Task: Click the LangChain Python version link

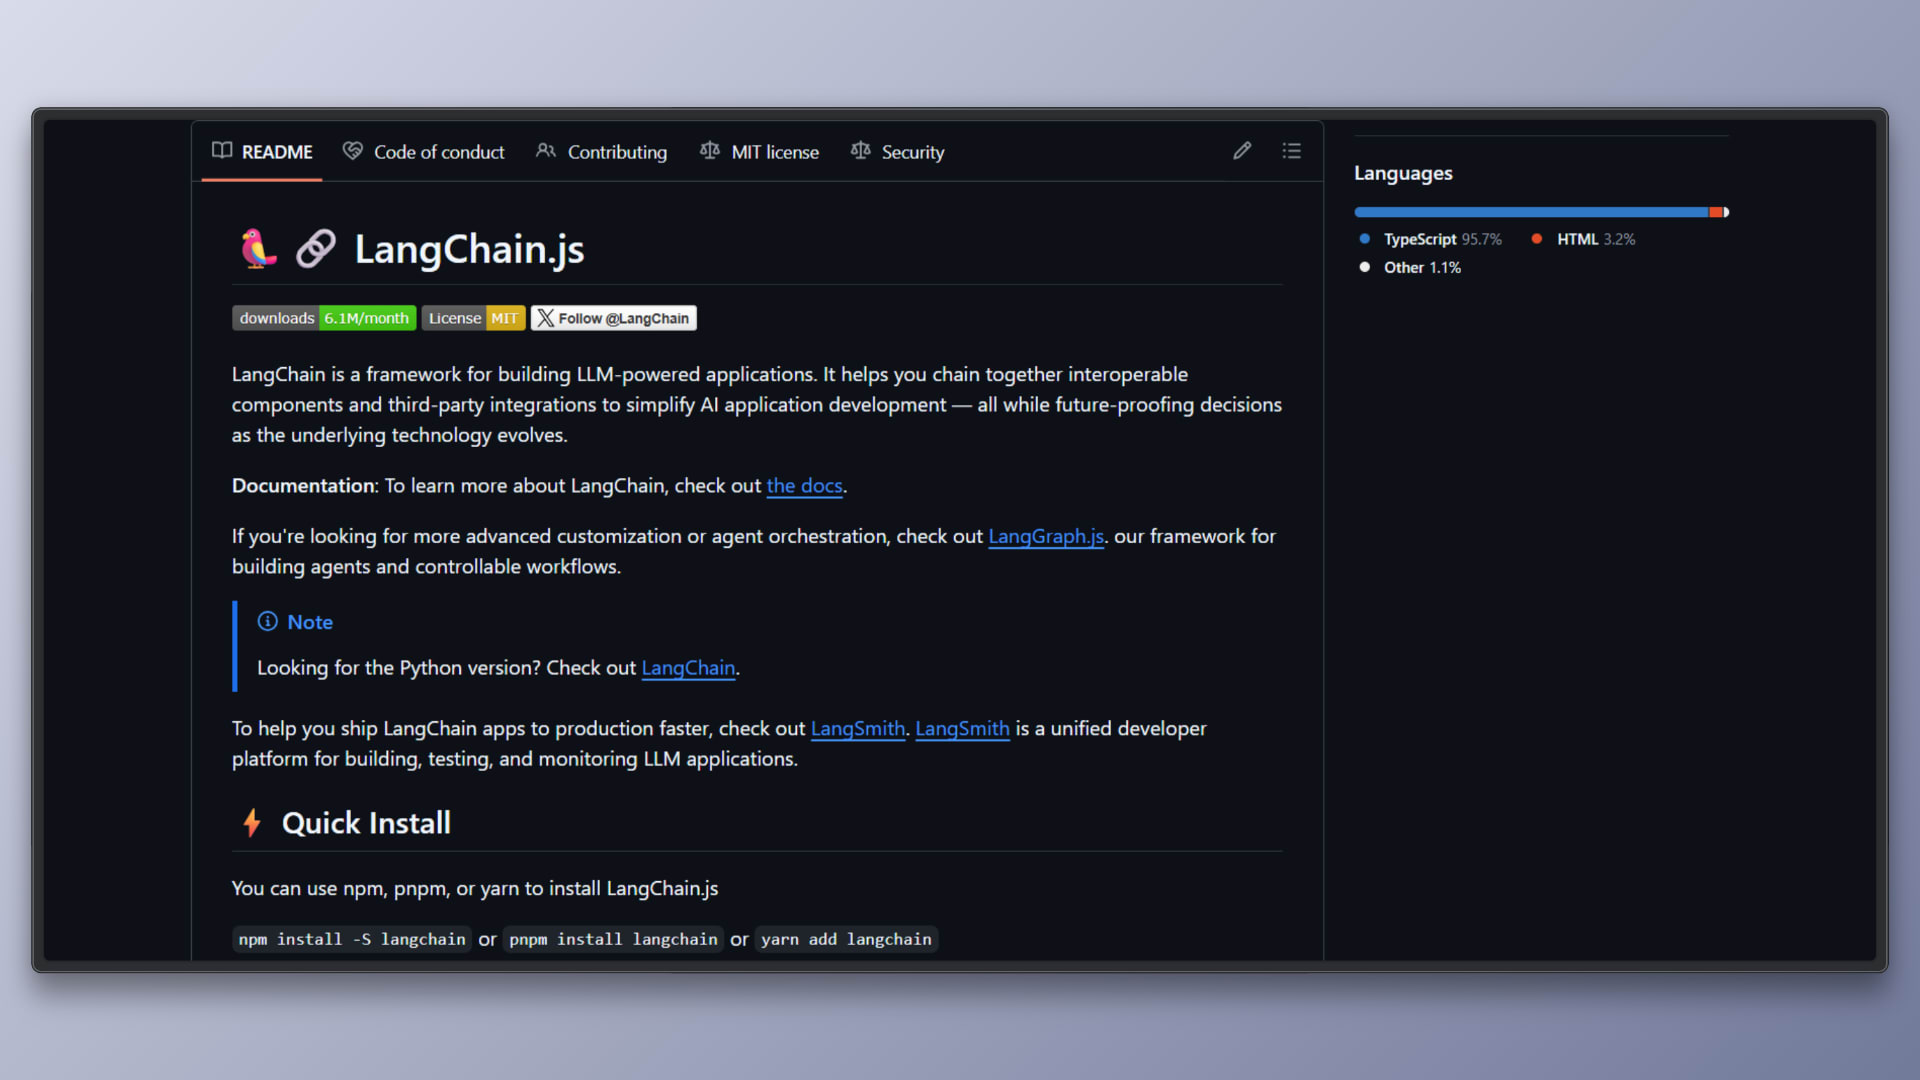Action: click(x=688, y=668)
